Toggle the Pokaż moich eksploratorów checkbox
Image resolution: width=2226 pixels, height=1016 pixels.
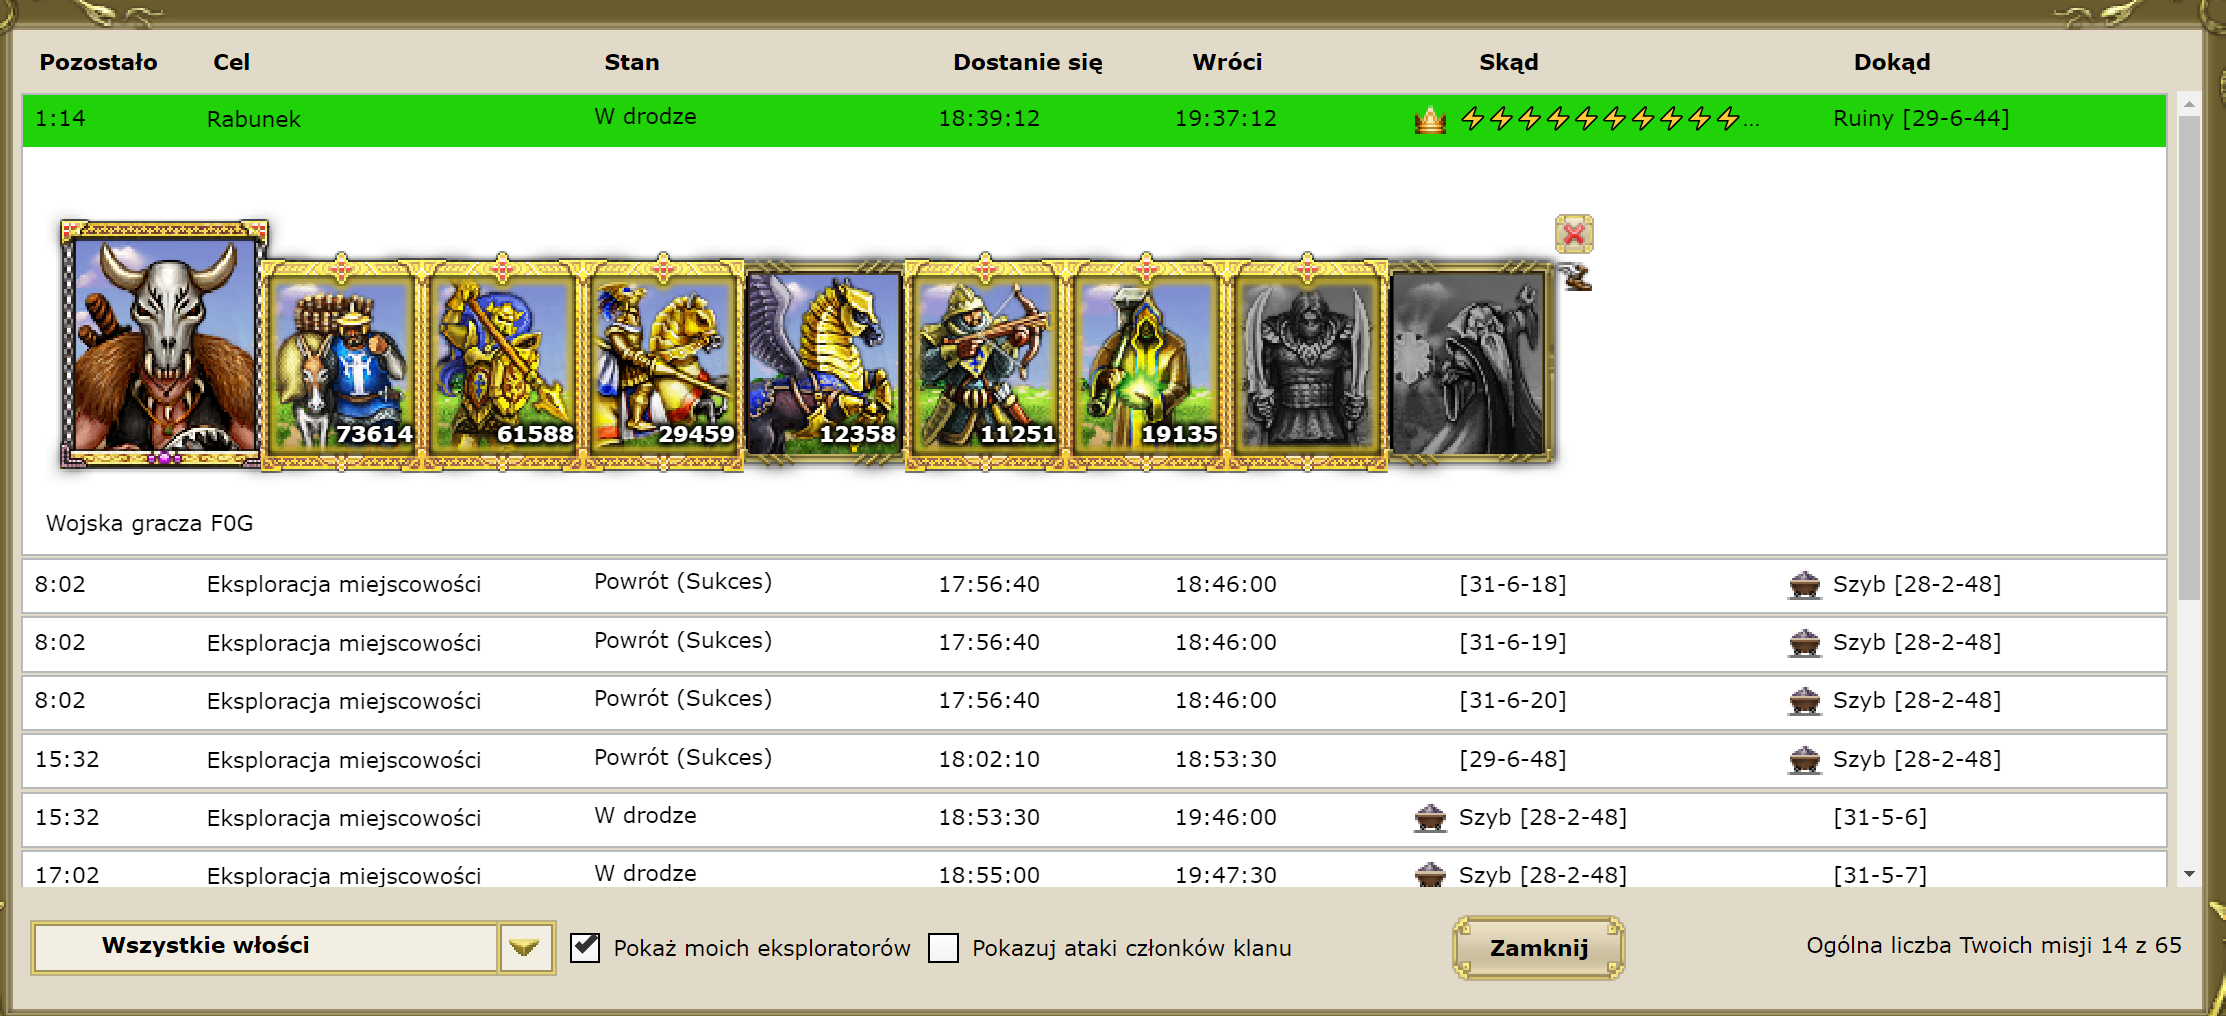click(x=585, y=947)
